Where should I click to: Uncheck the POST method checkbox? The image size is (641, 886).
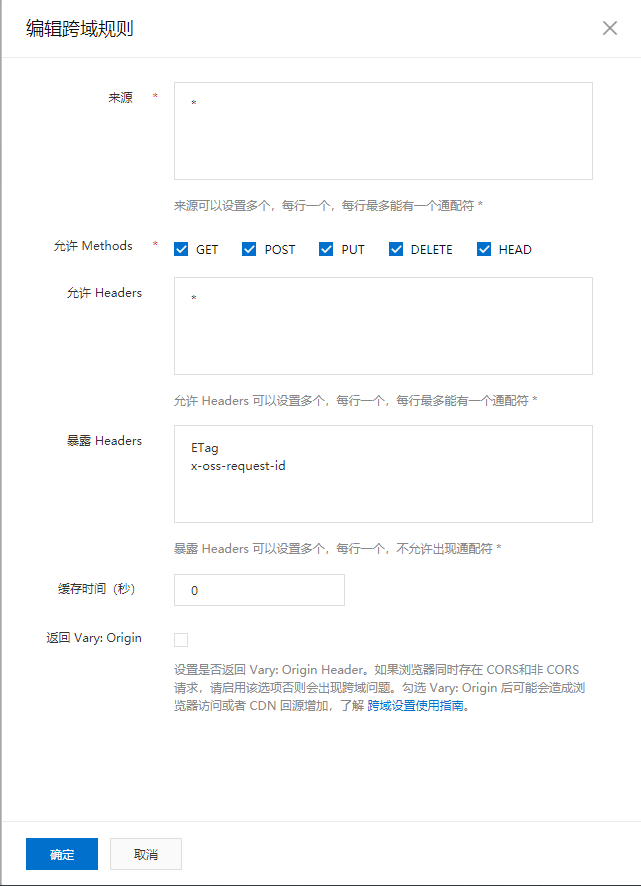click(x=249, y=249)
